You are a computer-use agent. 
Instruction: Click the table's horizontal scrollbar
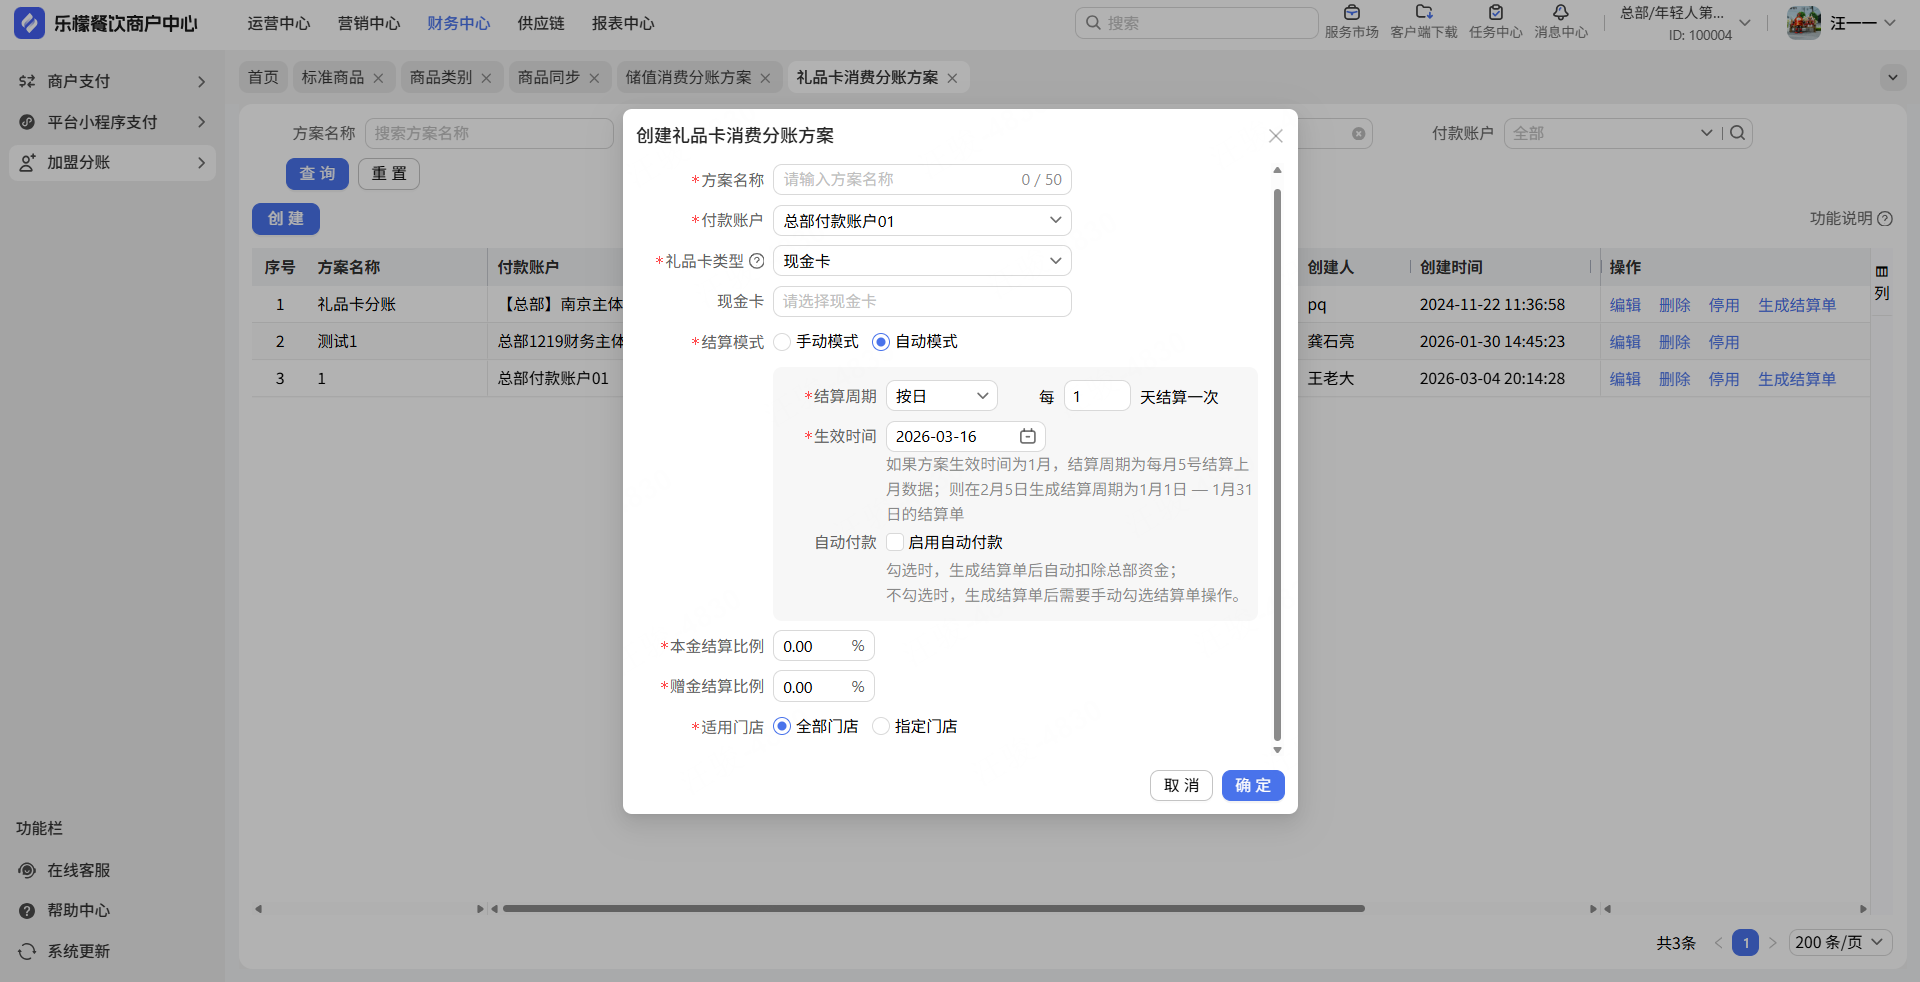[933, 909]
